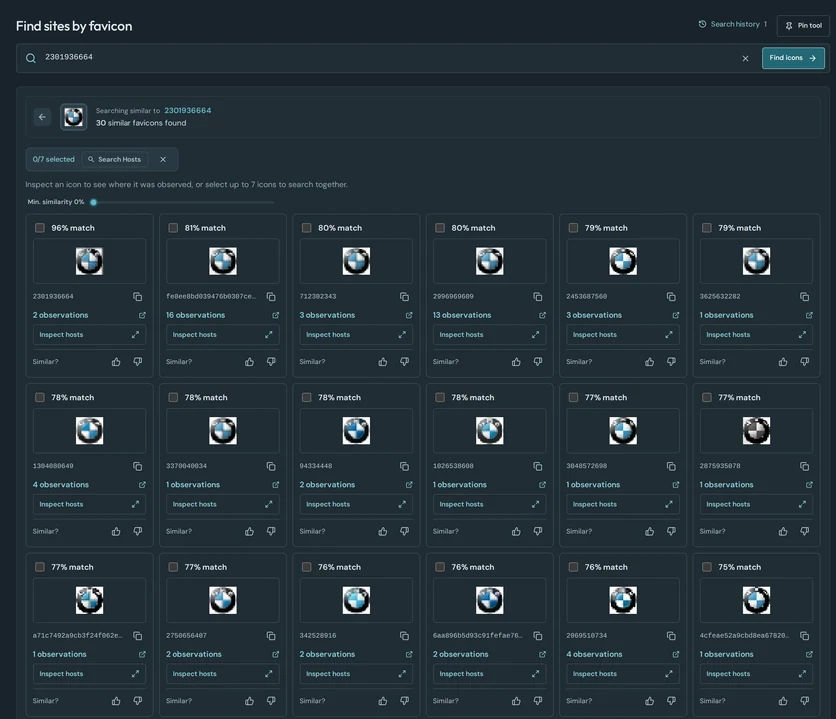The height and width of the screenshot is (719, 836).
Task: Click the Pin tool button
Action: tap(803, 26)
